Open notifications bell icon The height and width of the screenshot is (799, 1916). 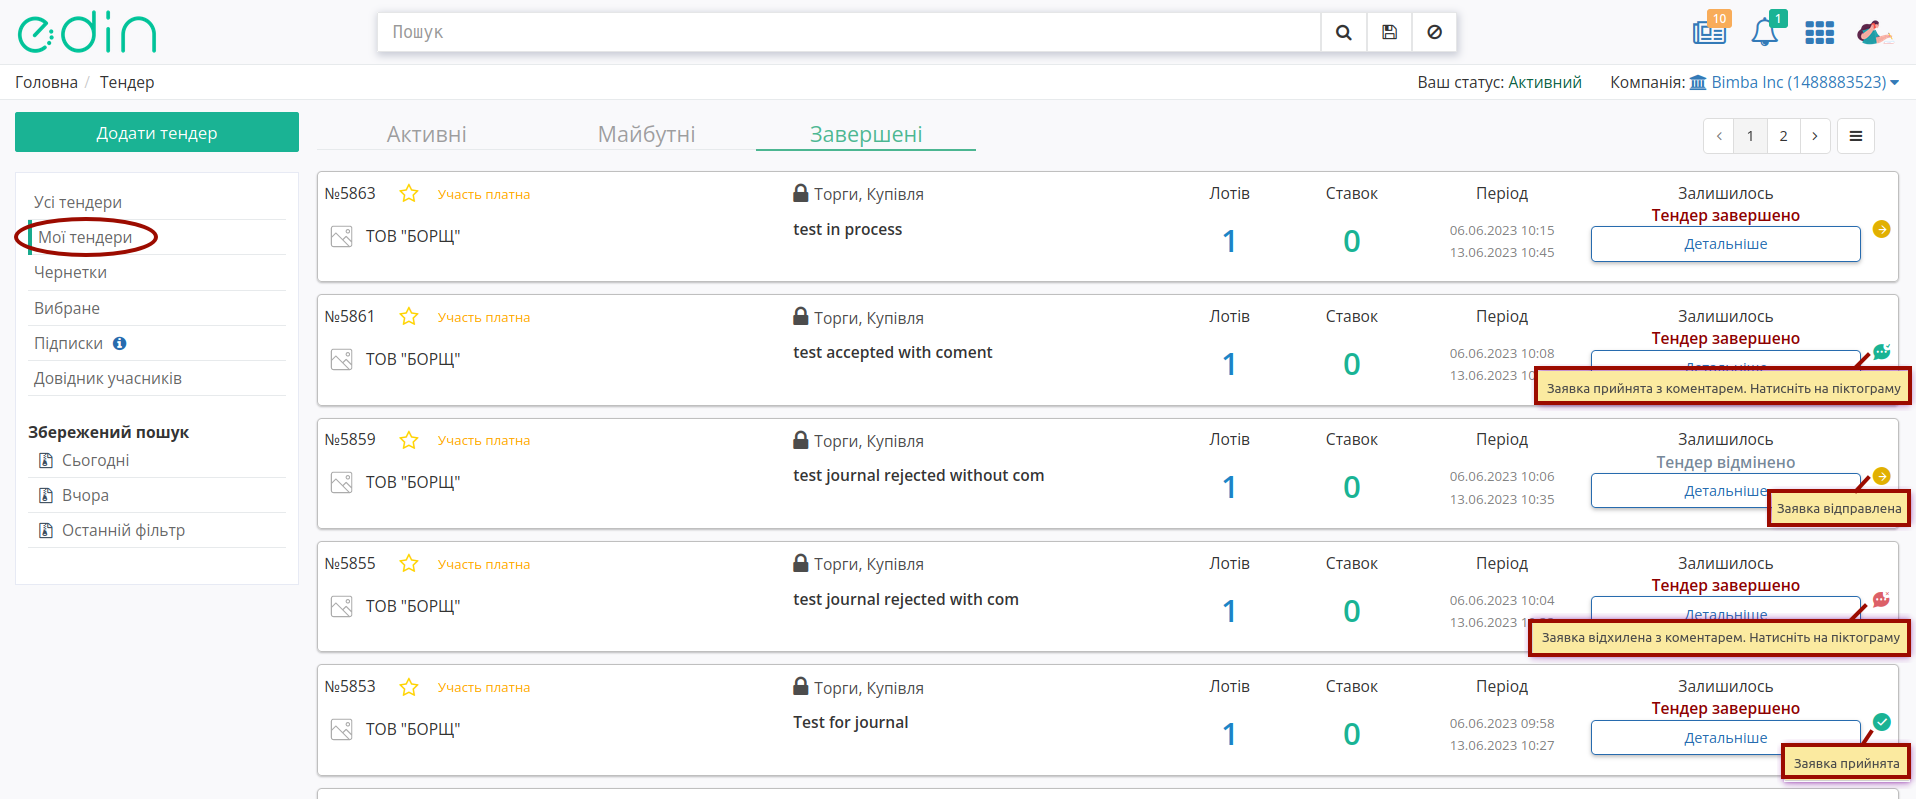pos(1765,31)
